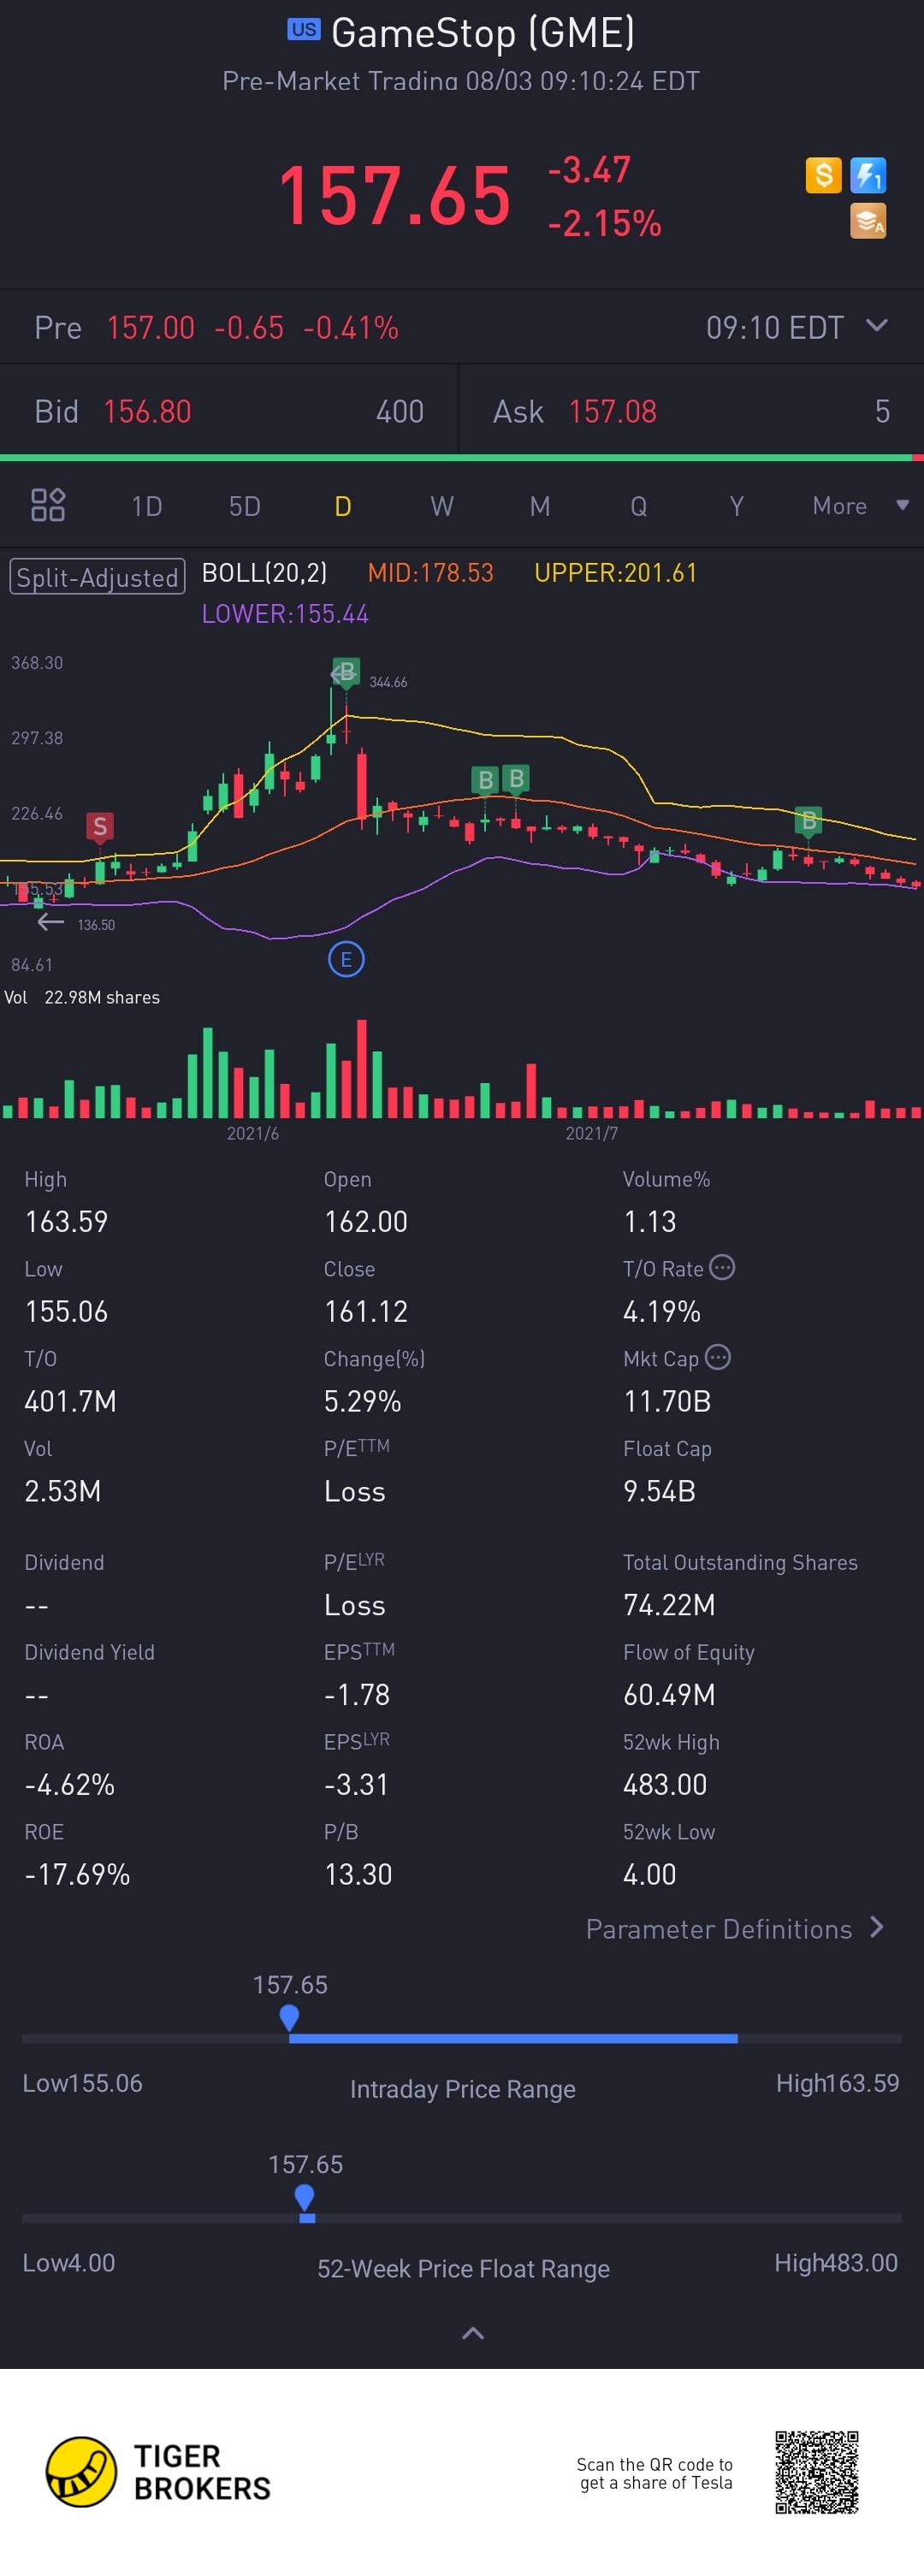Image resolution: width=924 pixels, height=2576 pixels.
Task: Tap the E earnings marker on chart
Action: pos(346,960)
